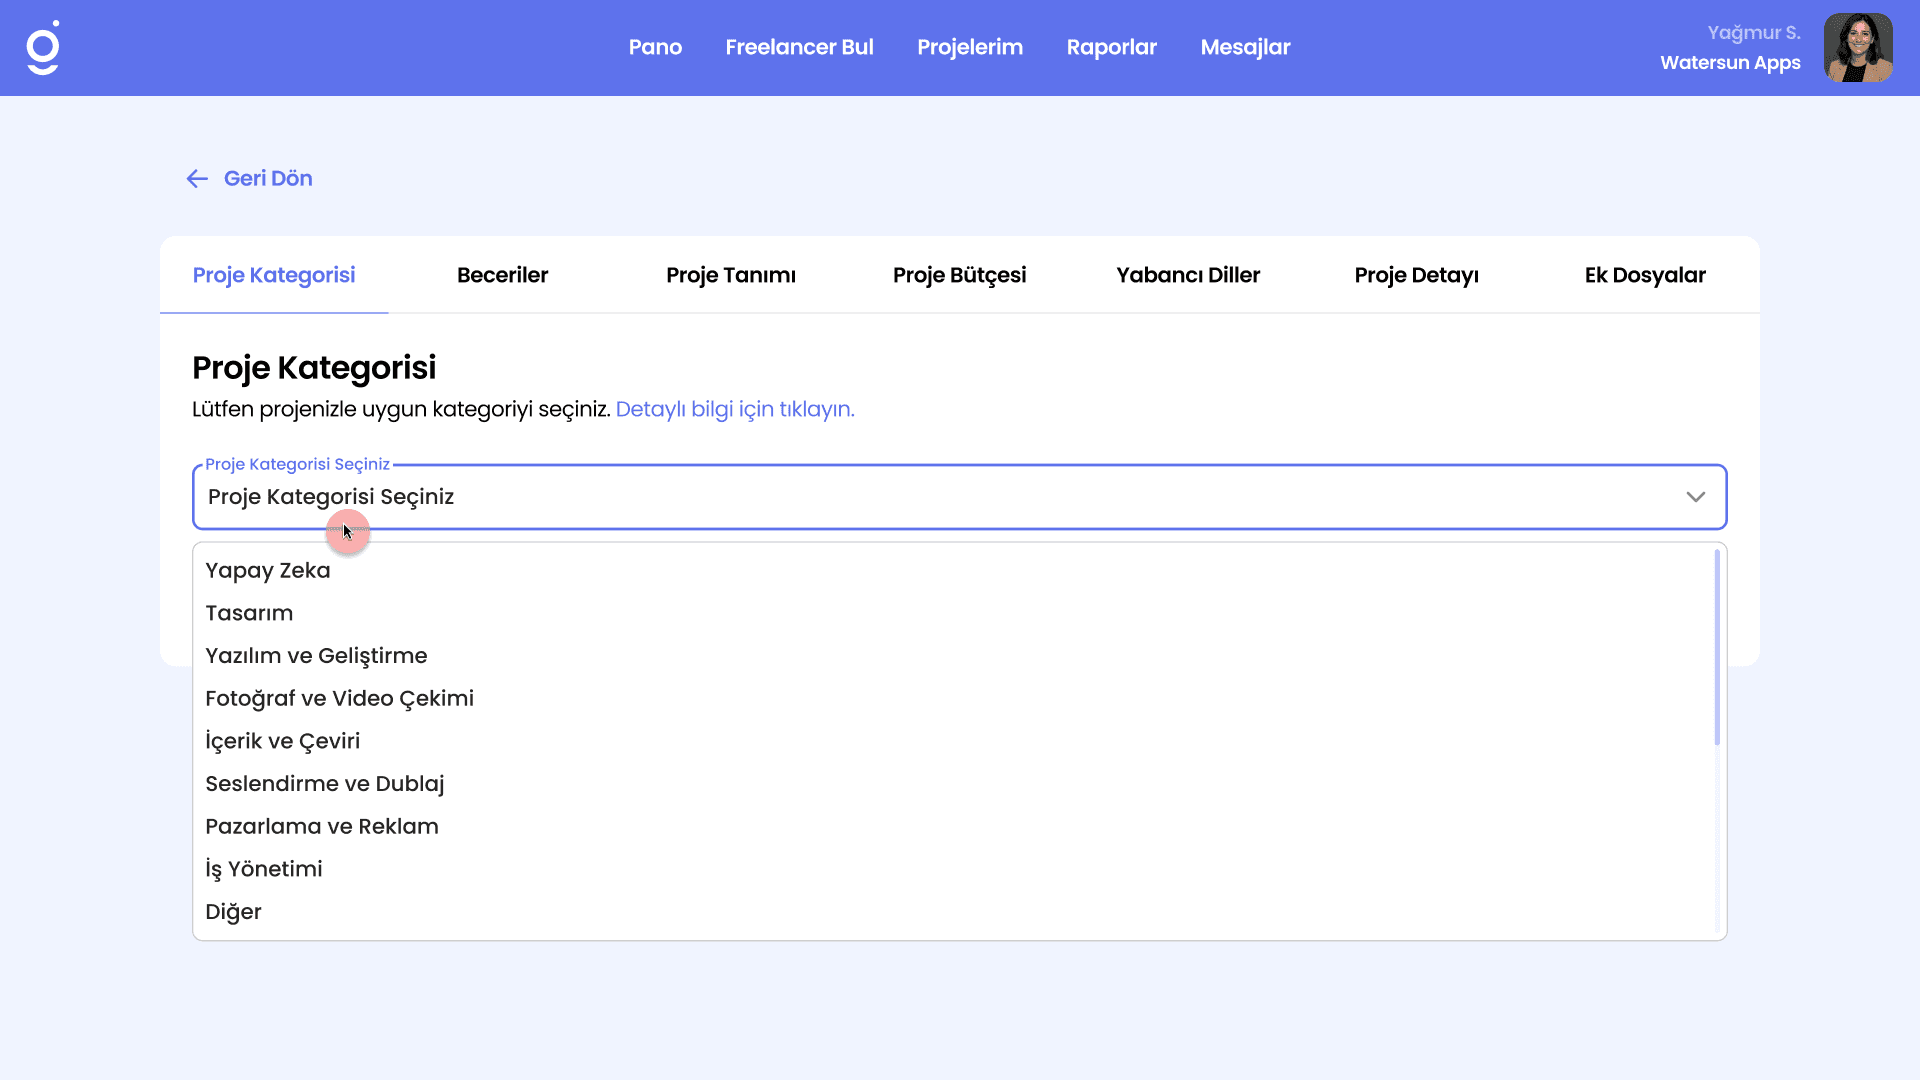
Task: Select the Diğer option
Action: coord(233,912)
